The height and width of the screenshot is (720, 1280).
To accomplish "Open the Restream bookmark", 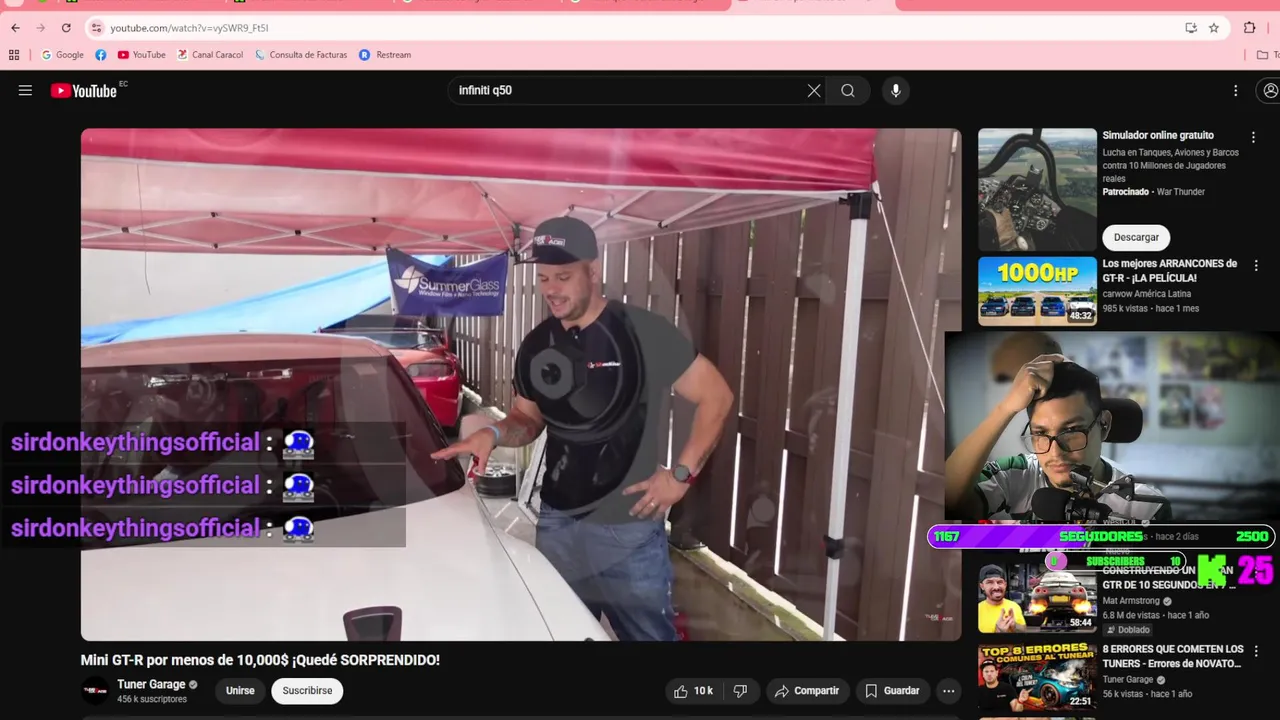I will [x=385, y=55].
